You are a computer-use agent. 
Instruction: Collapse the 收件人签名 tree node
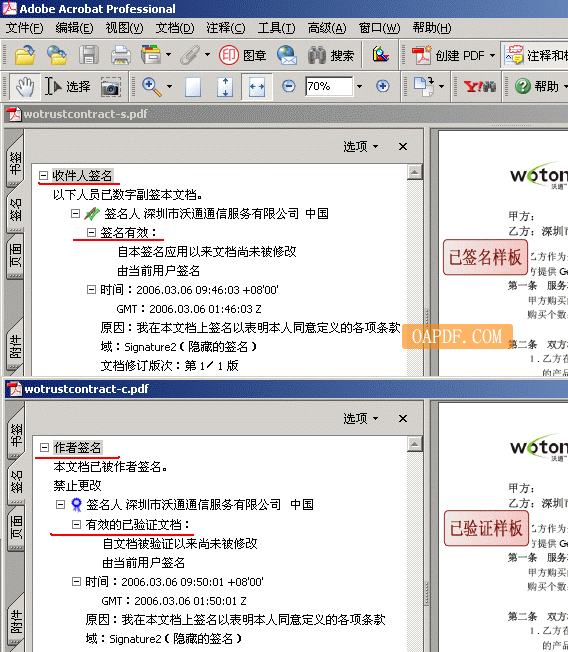(43, 175)
